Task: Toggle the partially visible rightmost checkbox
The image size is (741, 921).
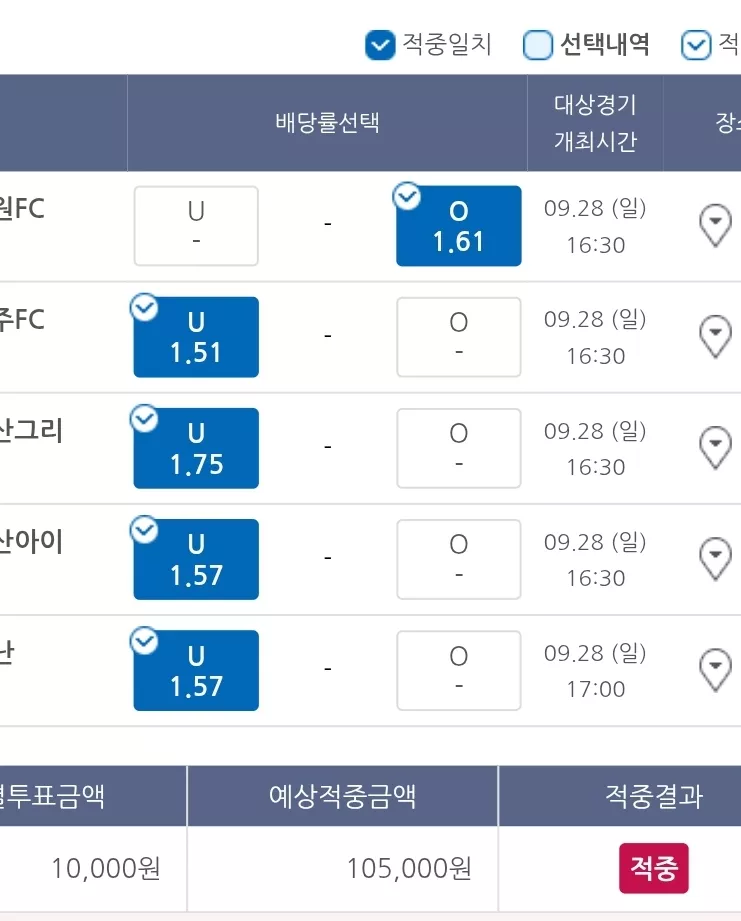Action: [x=696, y=45]
